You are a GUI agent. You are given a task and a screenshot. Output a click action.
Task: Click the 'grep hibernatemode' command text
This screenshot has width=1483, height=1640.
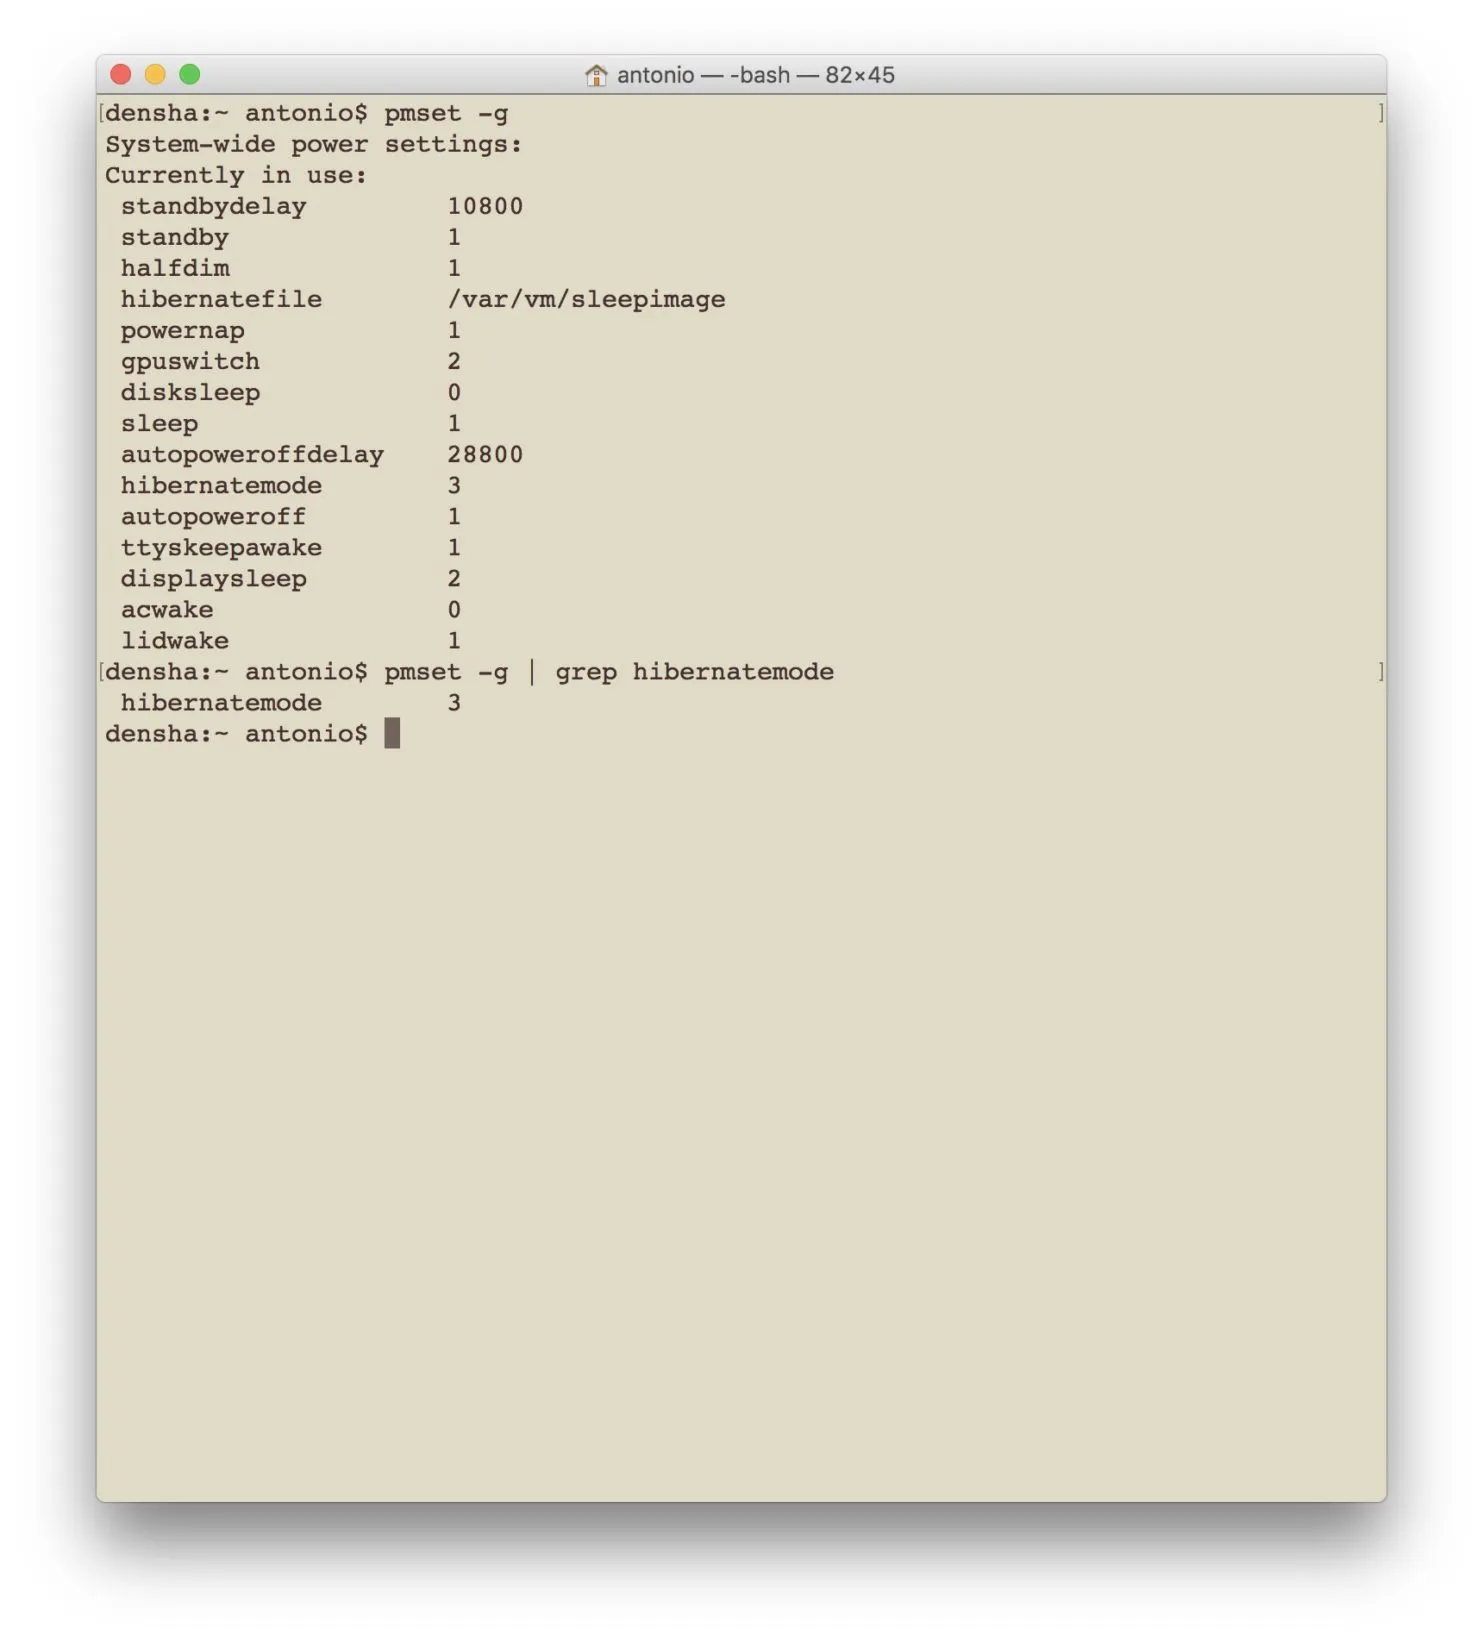point(694,672)
